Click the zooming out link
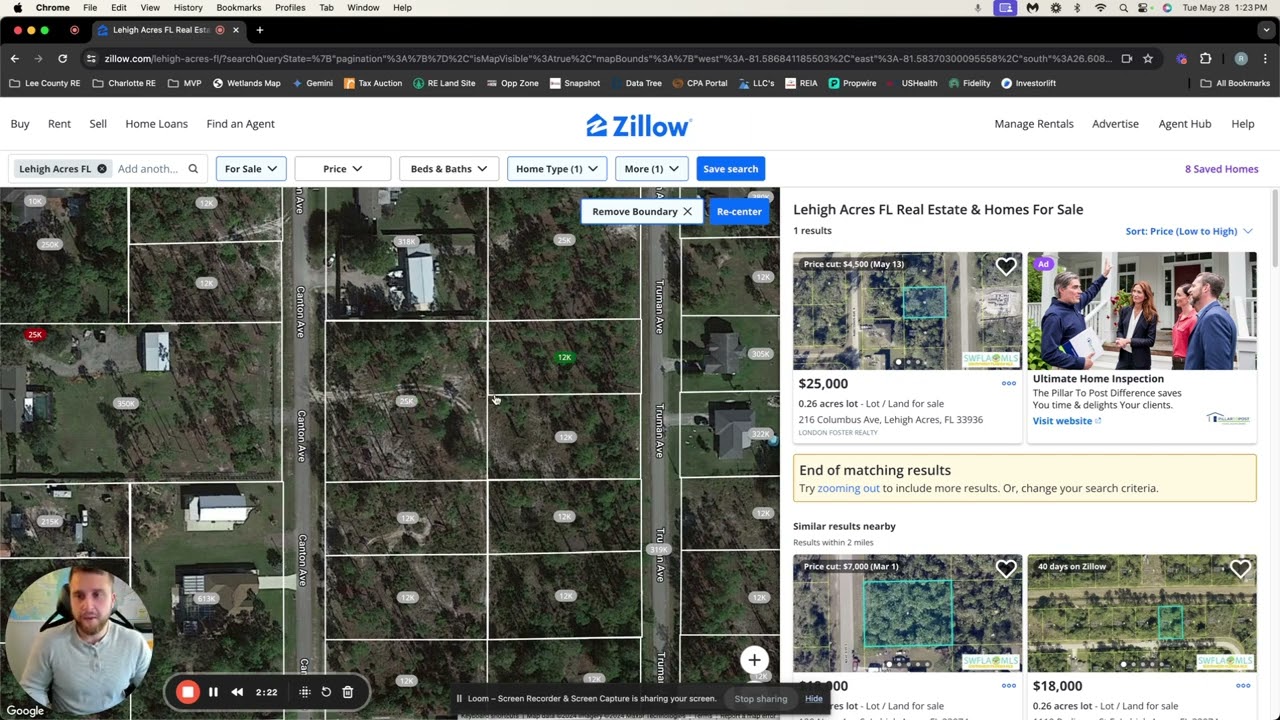 pyautogui.click(x=848, y=488)
